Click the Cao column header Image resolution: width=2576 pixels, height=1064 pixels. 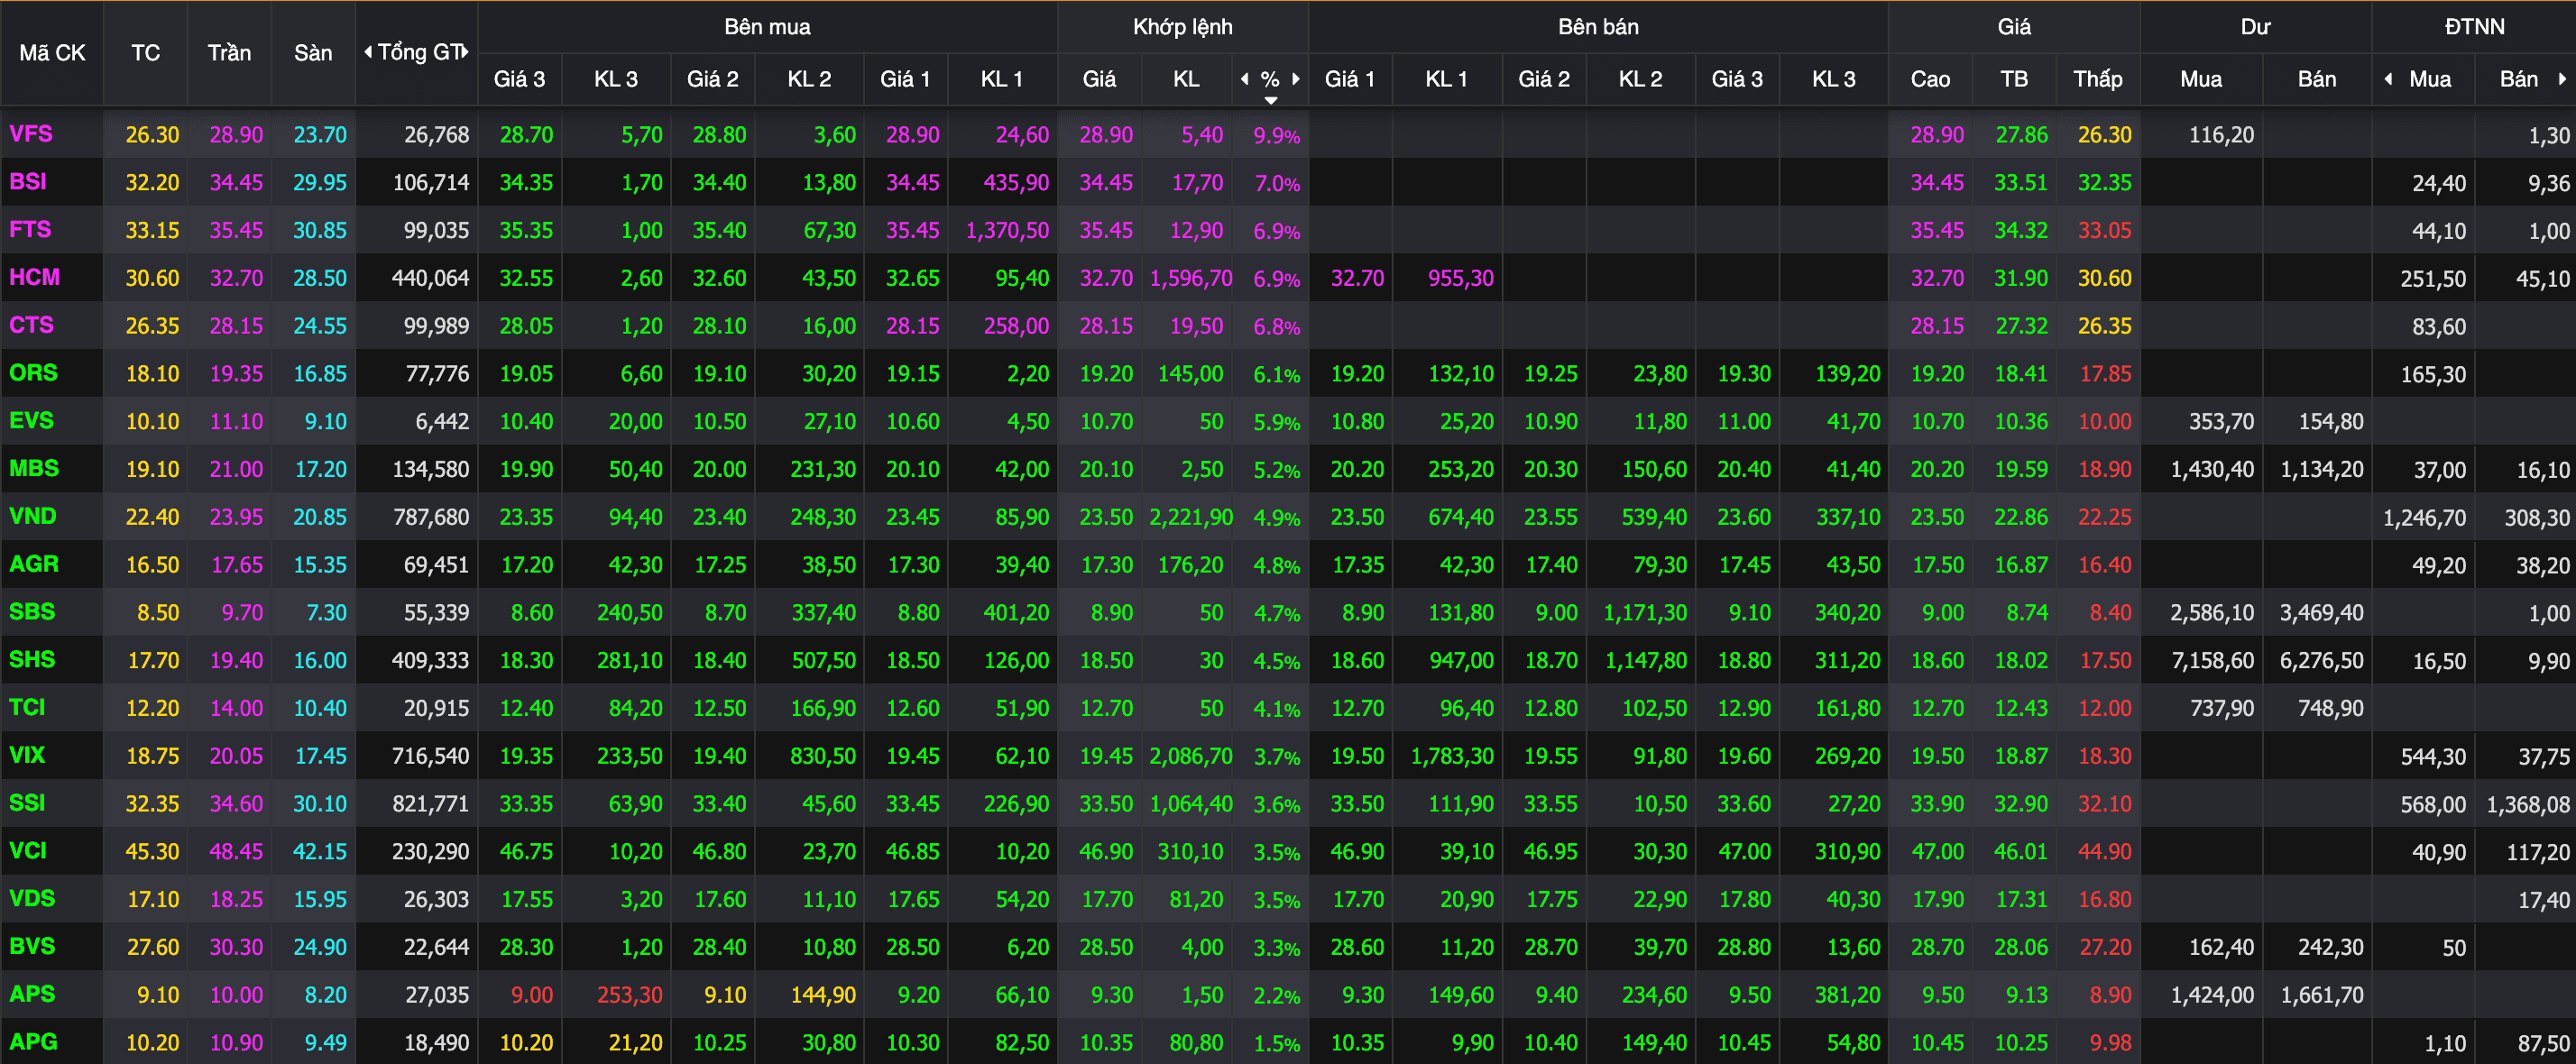click(x=1930, y=79)
